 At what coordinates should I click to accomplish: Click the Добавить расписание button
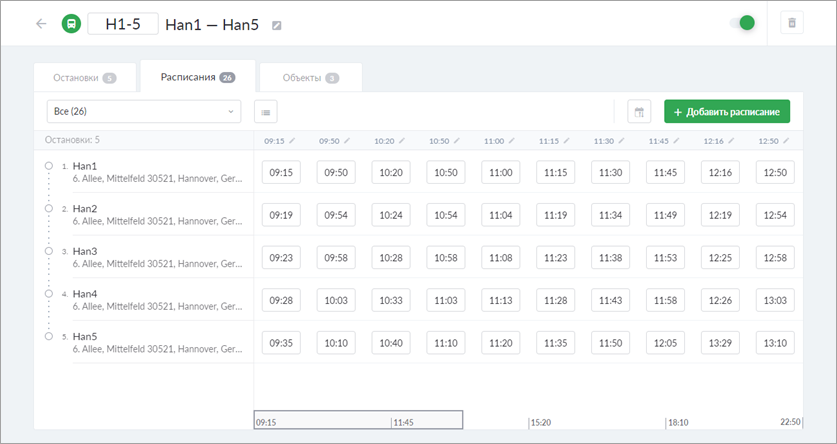point(727,111)
